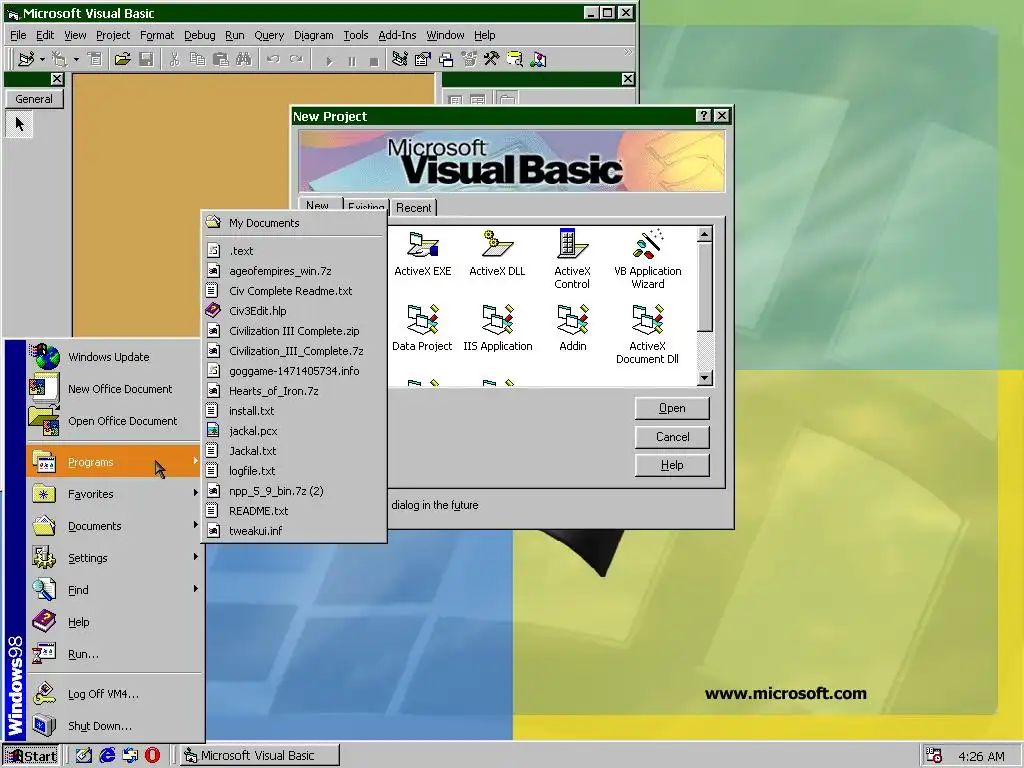Select the Pointer tool in toolbox

(19, 123)
